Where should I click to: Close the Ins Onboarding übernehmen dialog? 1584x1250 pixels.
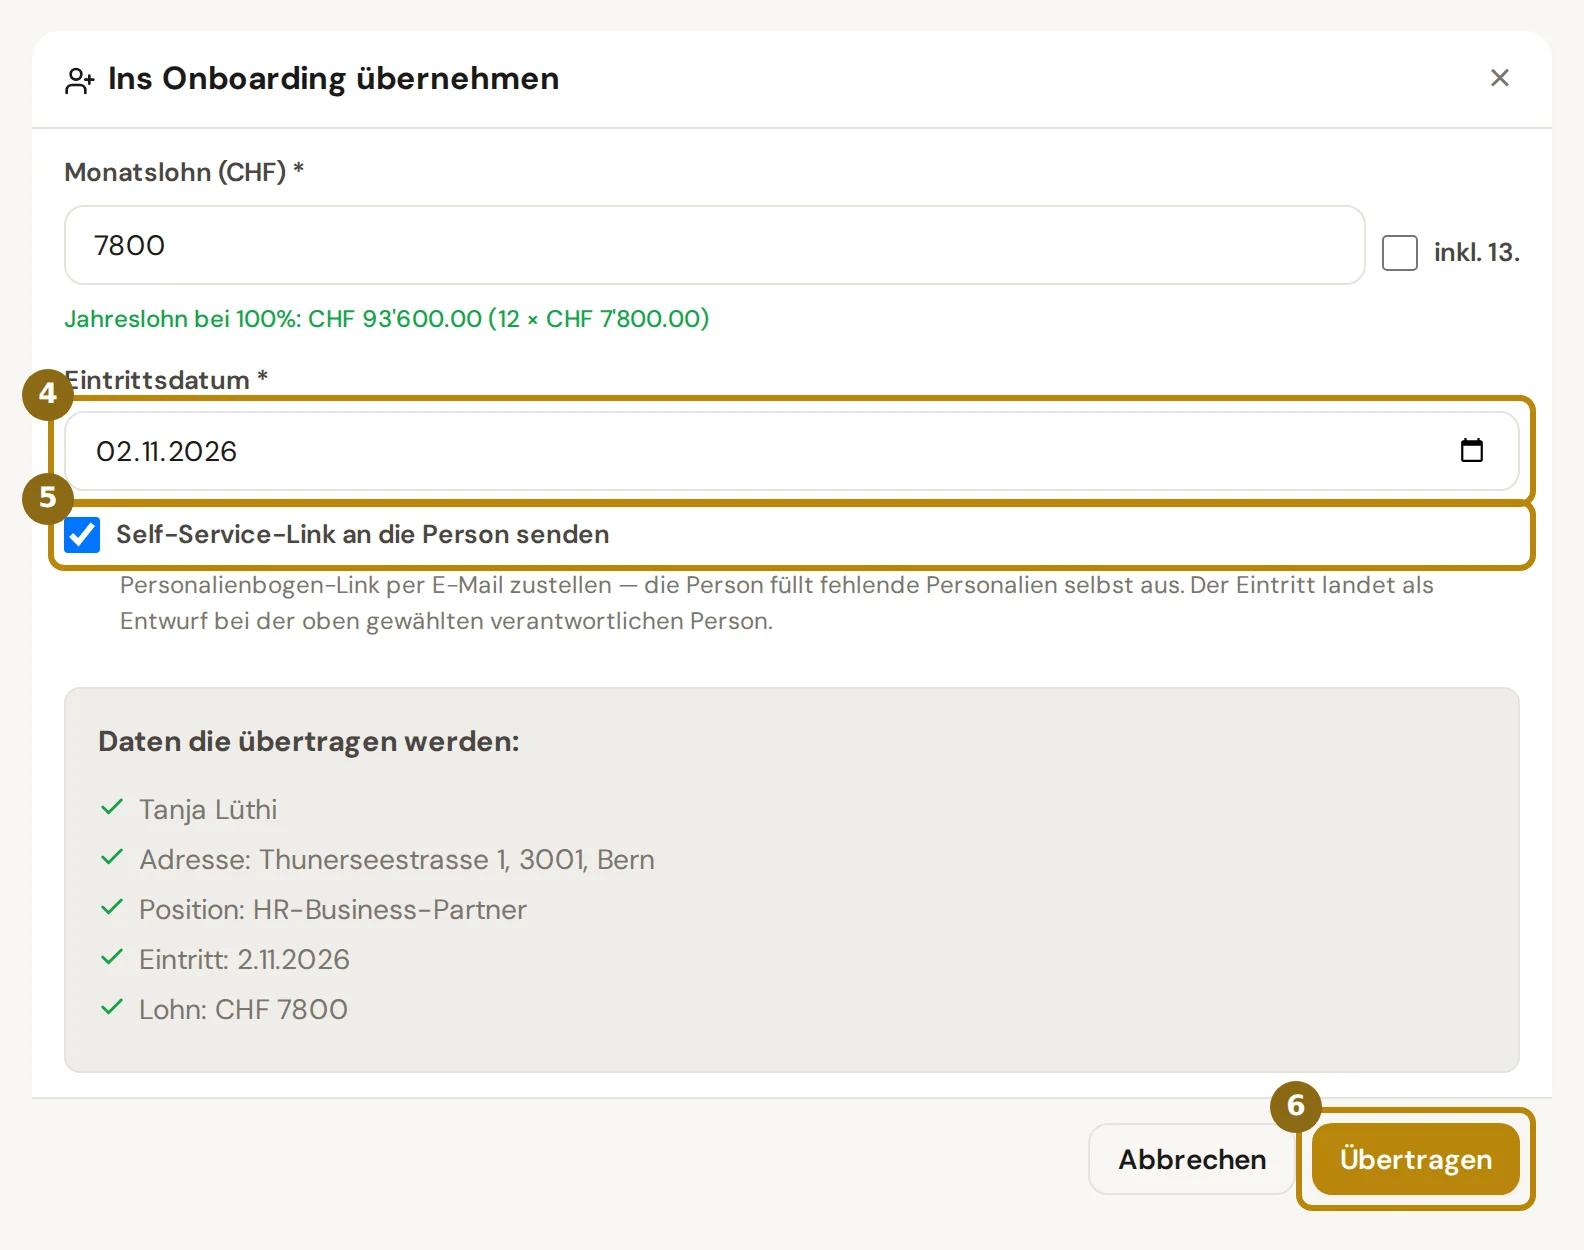[x=1499, y=78]
